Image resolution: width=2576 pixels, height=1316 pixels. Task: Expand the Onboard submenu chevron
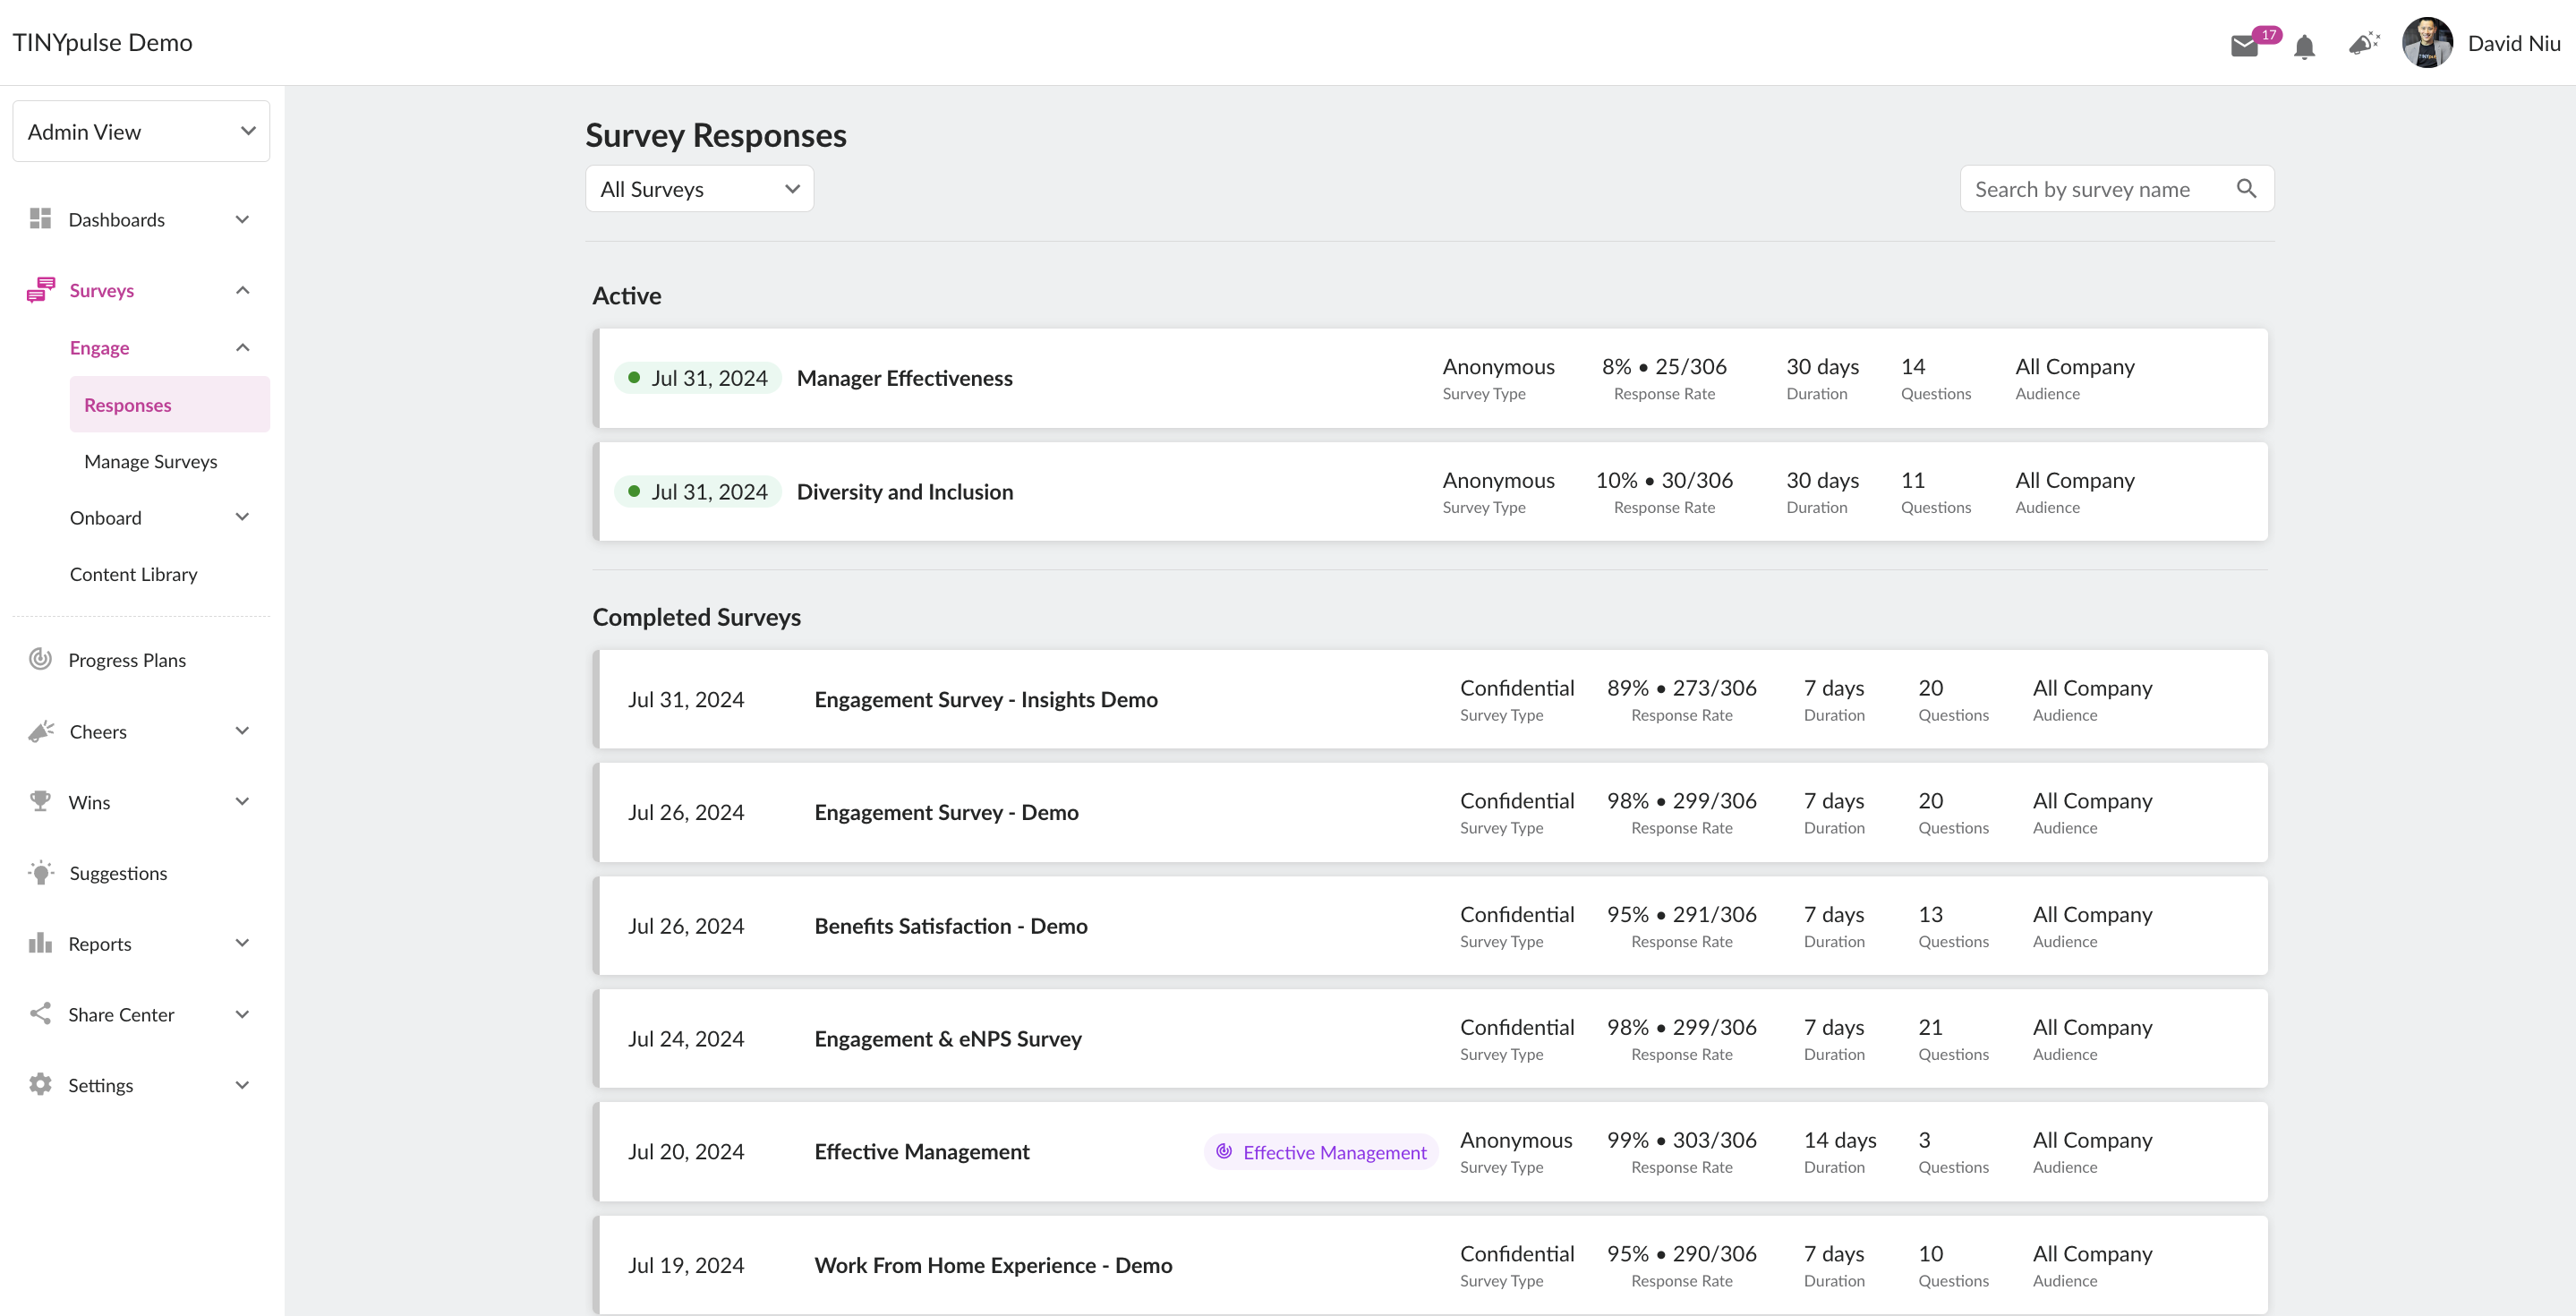click(x=242, y=517)
